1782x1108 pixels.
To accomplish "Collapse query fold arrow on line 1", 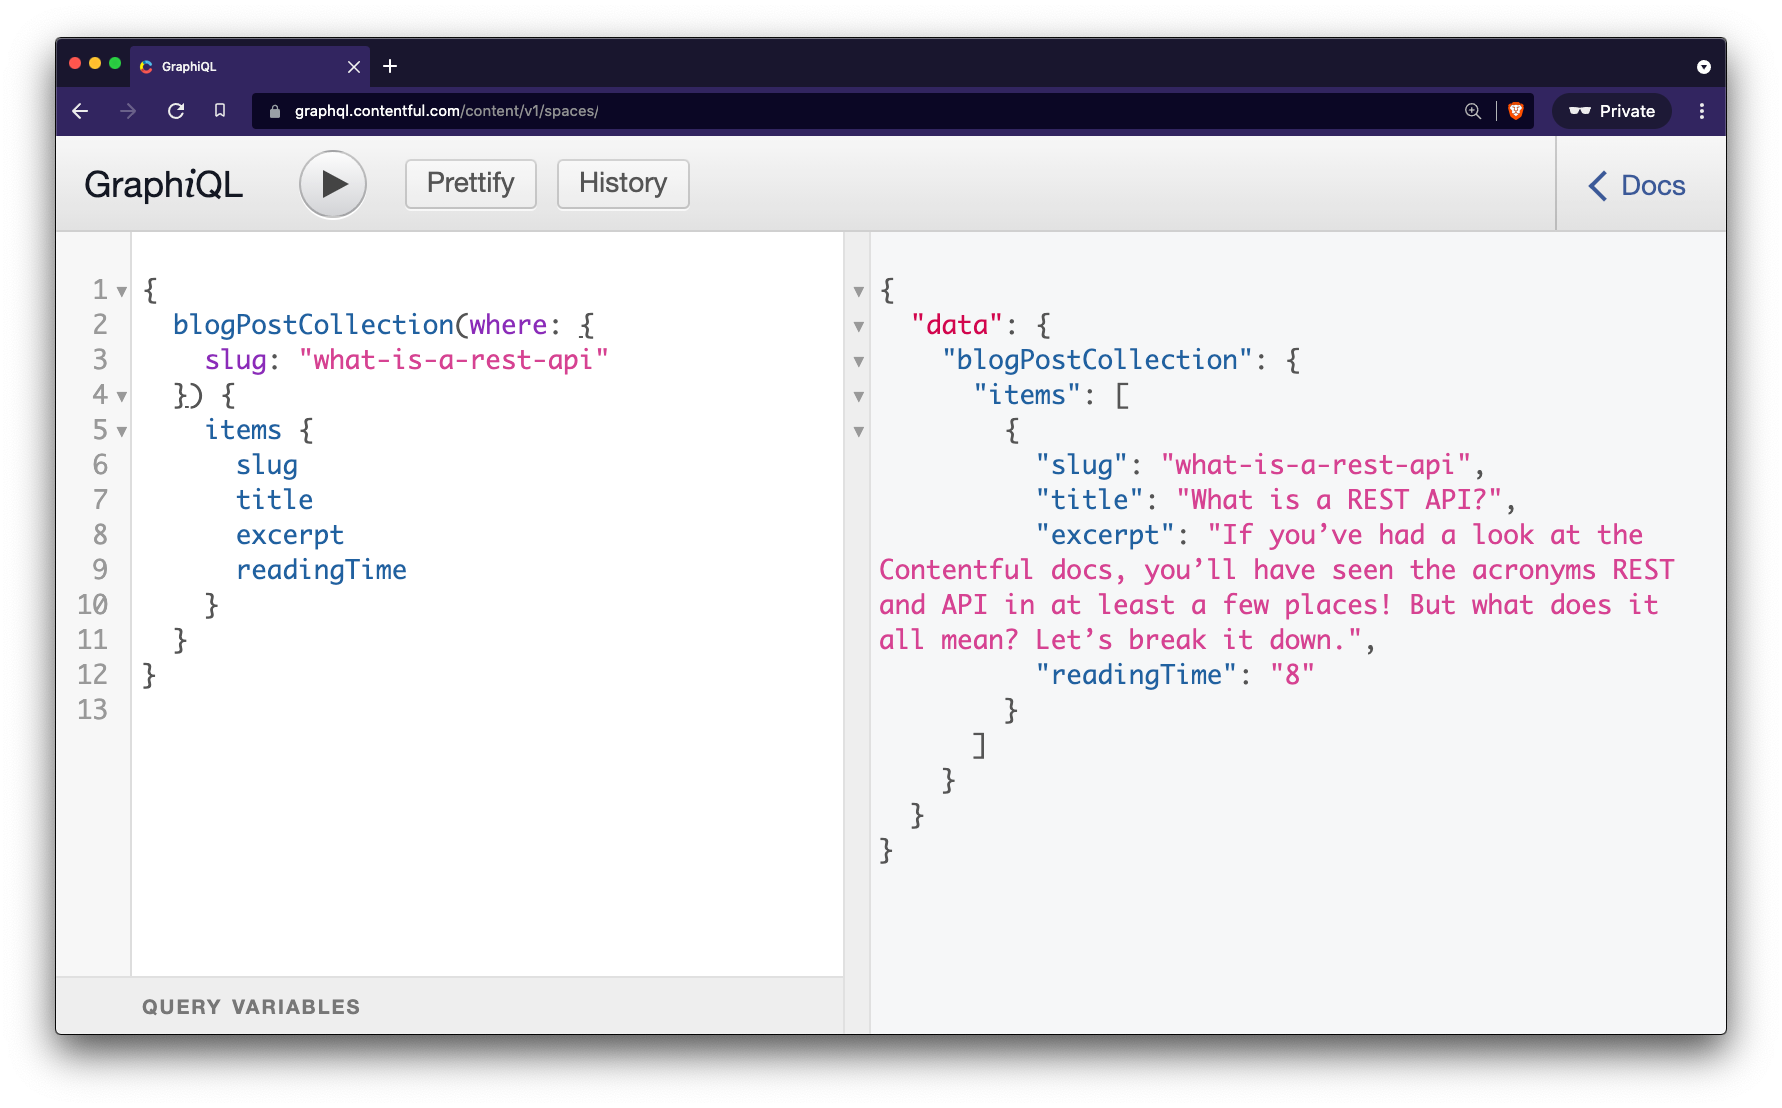I will pos(122,292).
